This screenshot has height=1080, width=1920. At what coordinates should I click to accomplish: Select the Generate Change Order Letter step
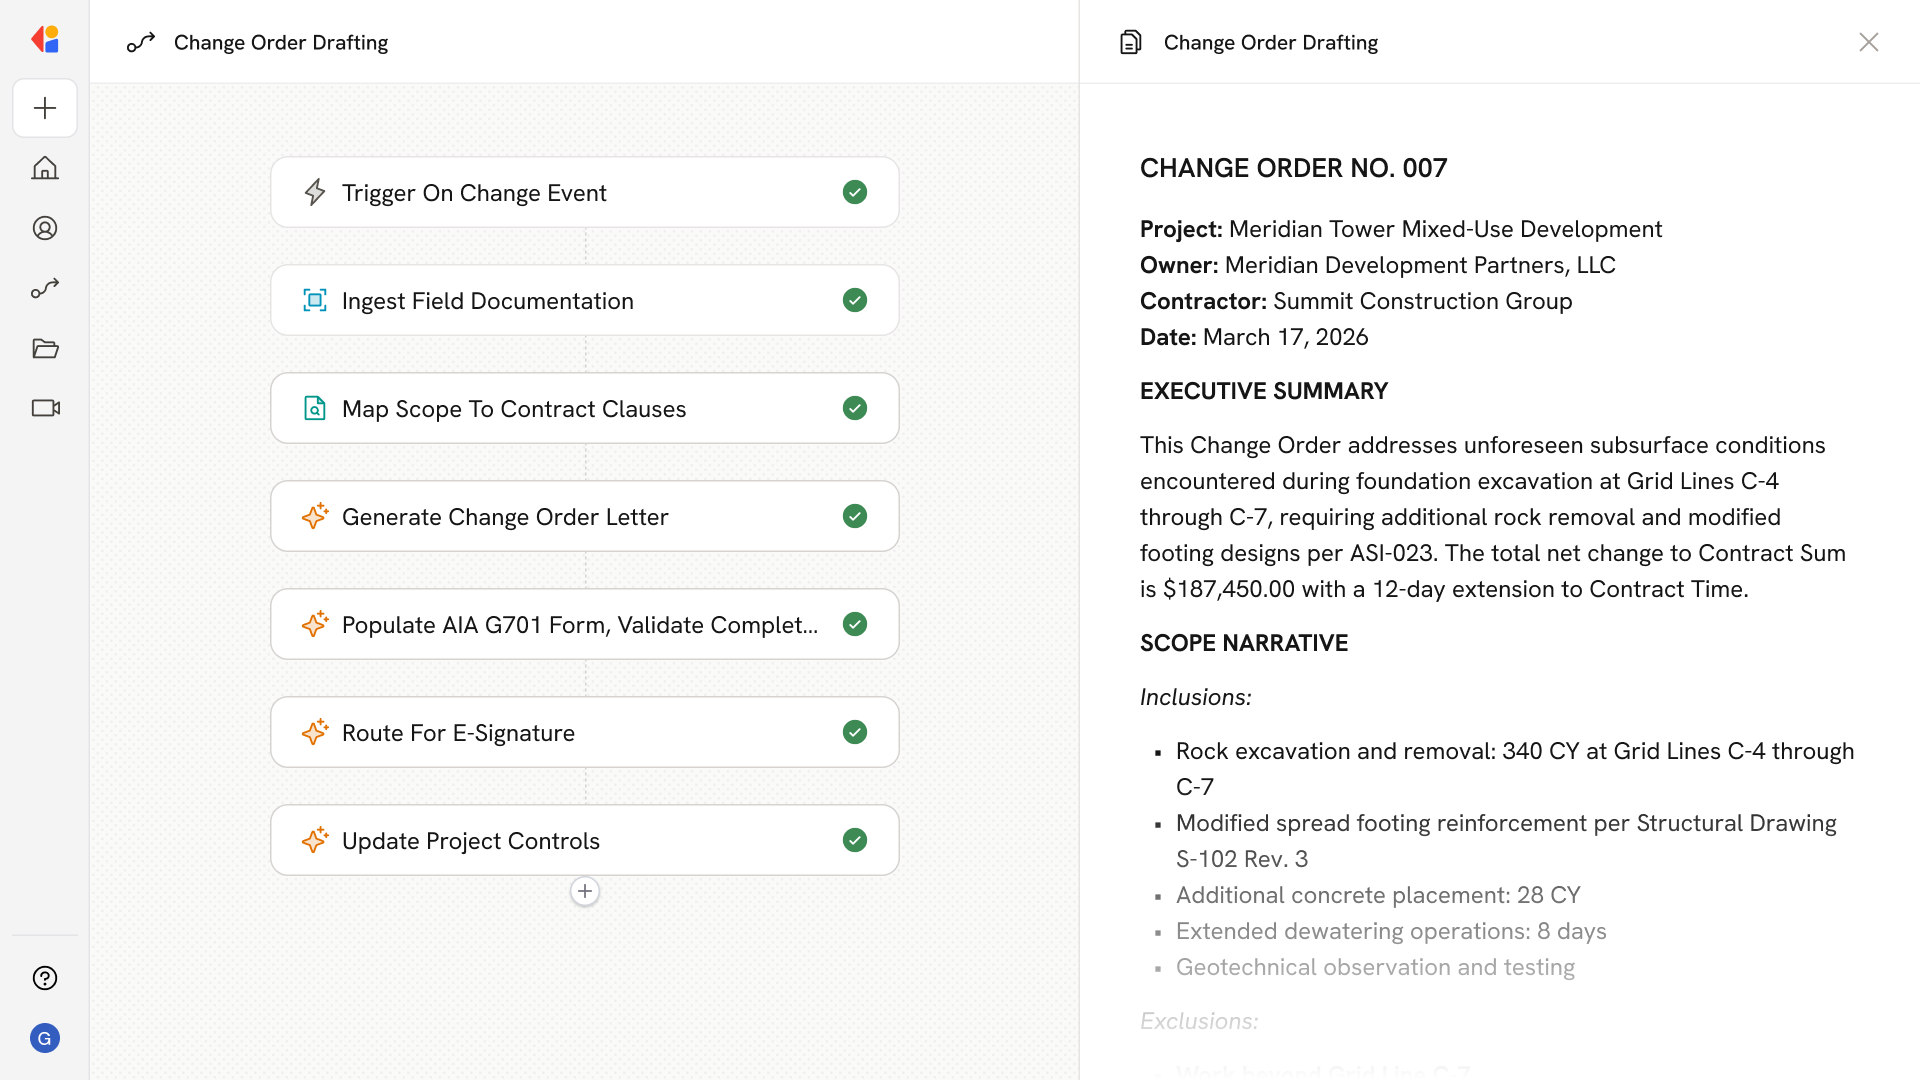tap(505, 516)
